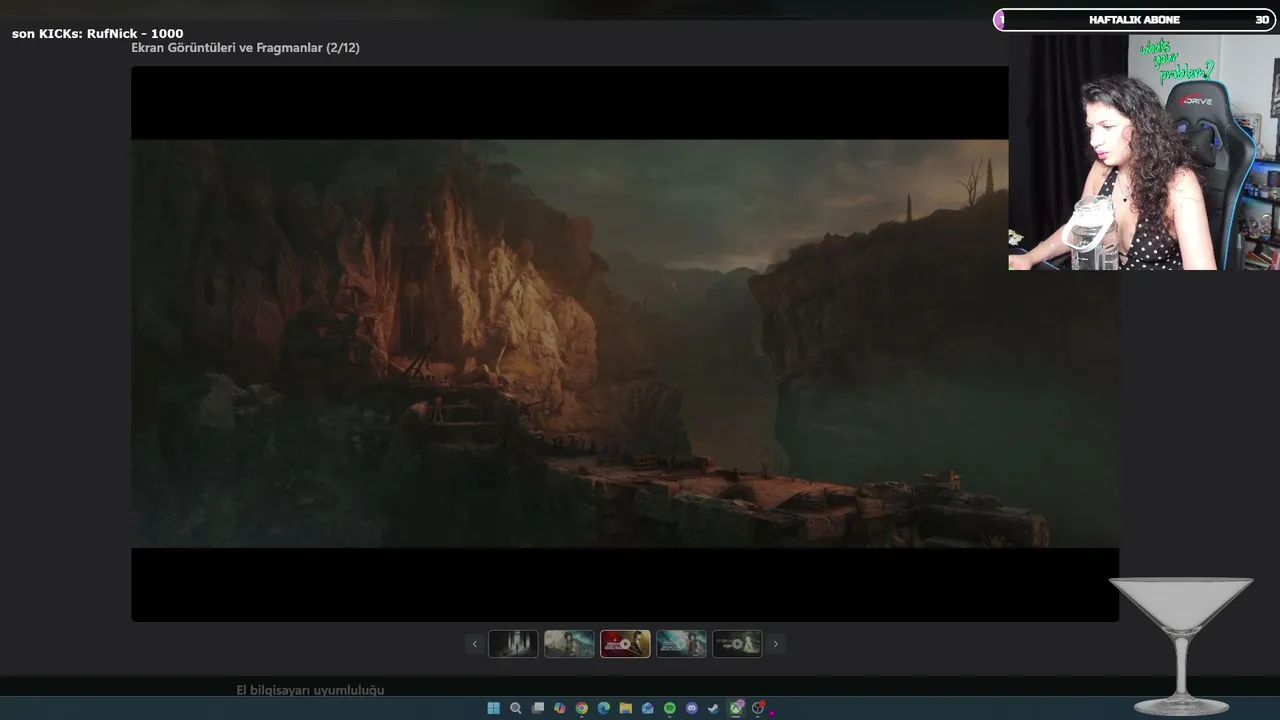Click 'El bilgisayarı uyumluluğu' text
This screenshot has height=720, width=1280.
(x=310, y=690)
